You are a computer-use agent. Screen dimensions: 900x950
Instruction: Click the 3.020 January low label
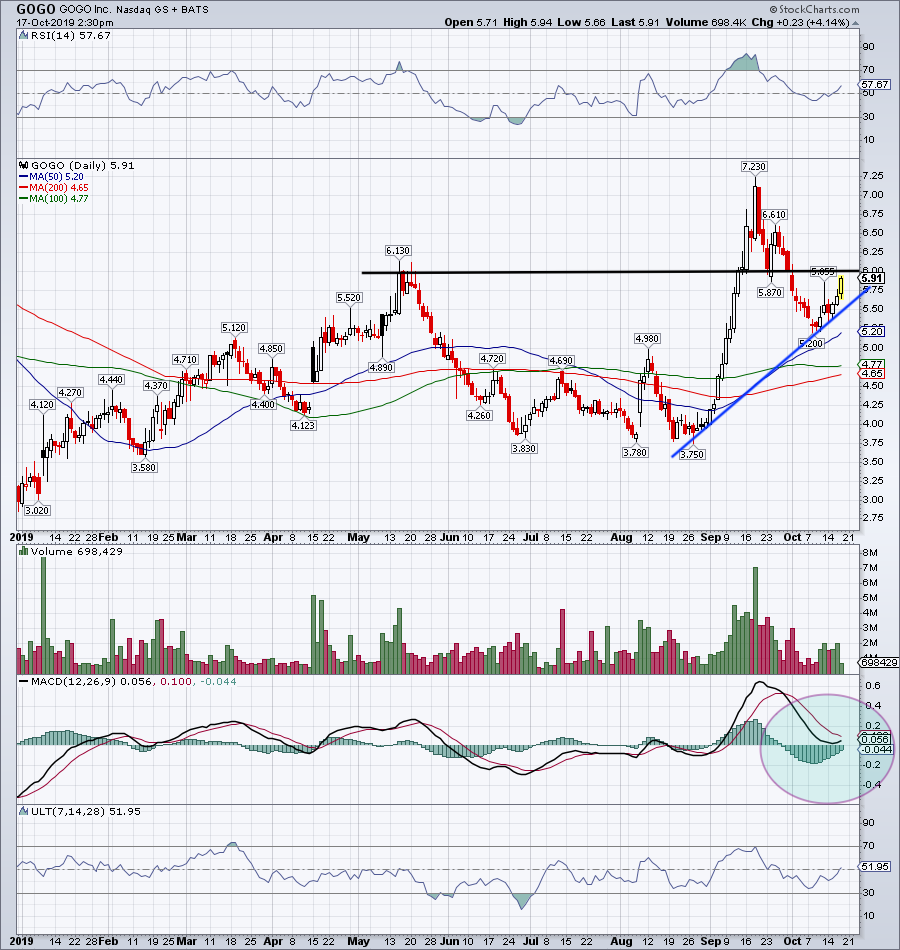(x=37, y=510)
